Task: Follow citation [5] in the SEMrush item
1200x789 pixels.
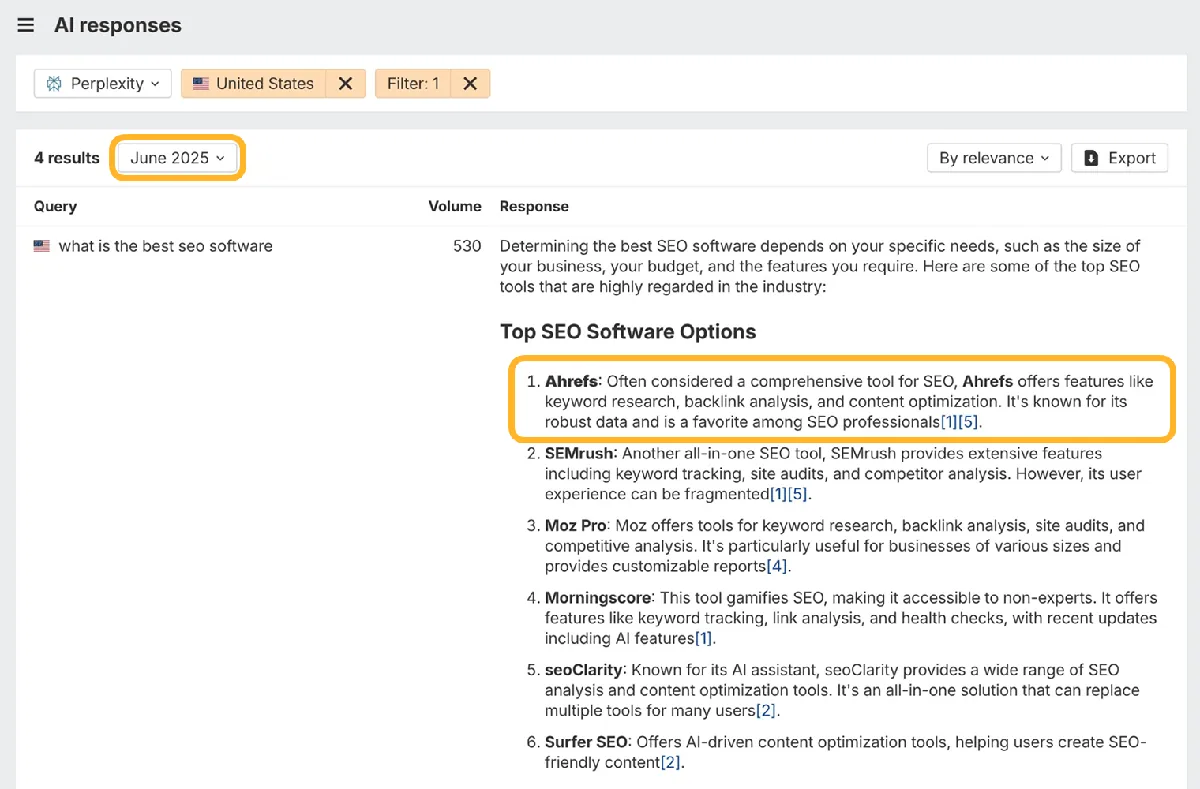Action: pos(797,494)
